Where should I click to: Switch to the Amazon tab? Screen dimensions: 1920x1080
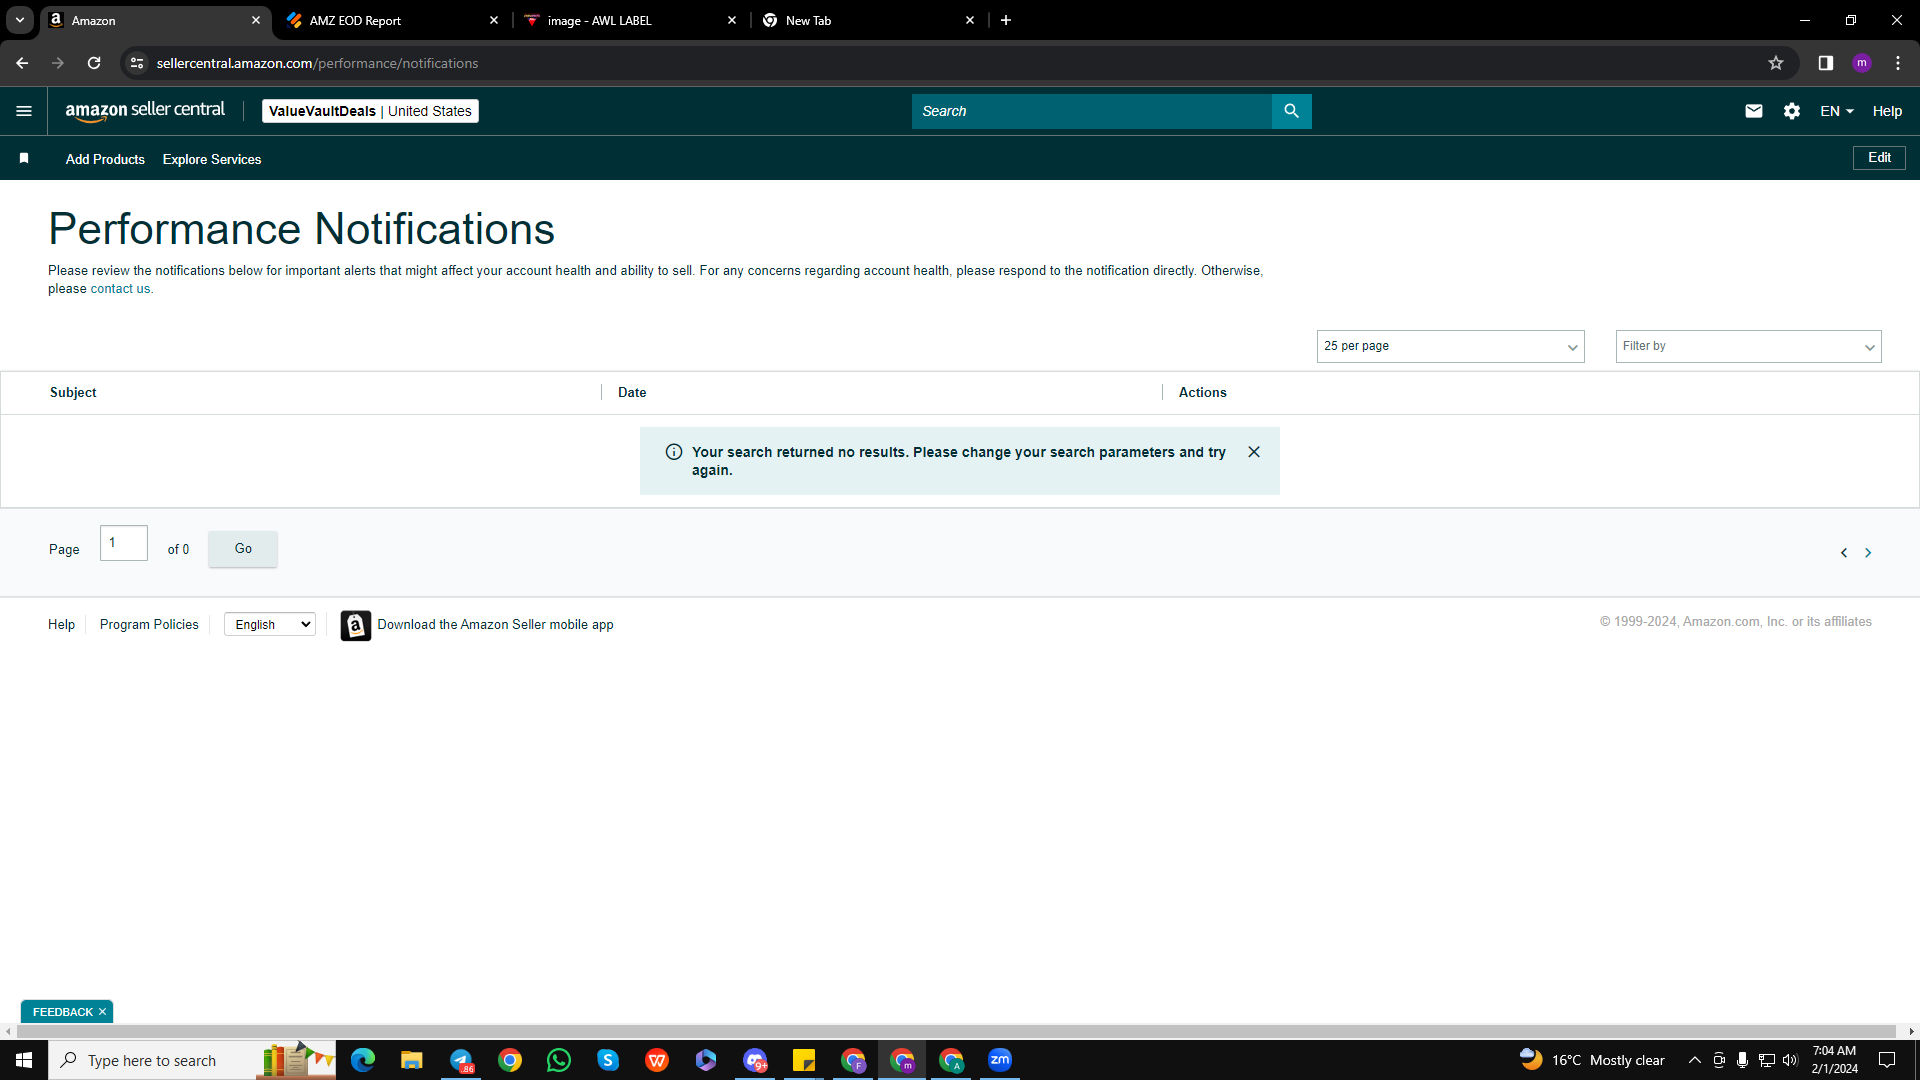pos(156,20)
